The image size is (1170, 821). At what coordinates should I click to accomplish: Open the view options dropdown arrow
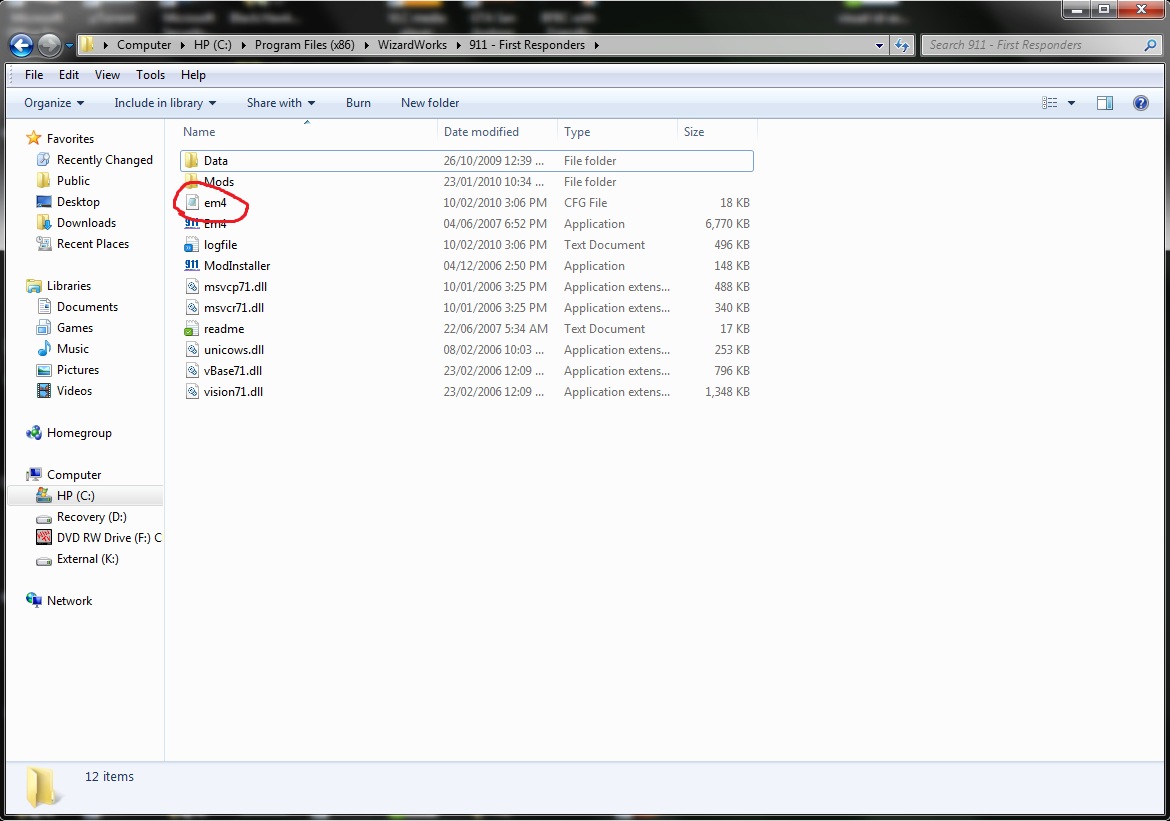1072,103
